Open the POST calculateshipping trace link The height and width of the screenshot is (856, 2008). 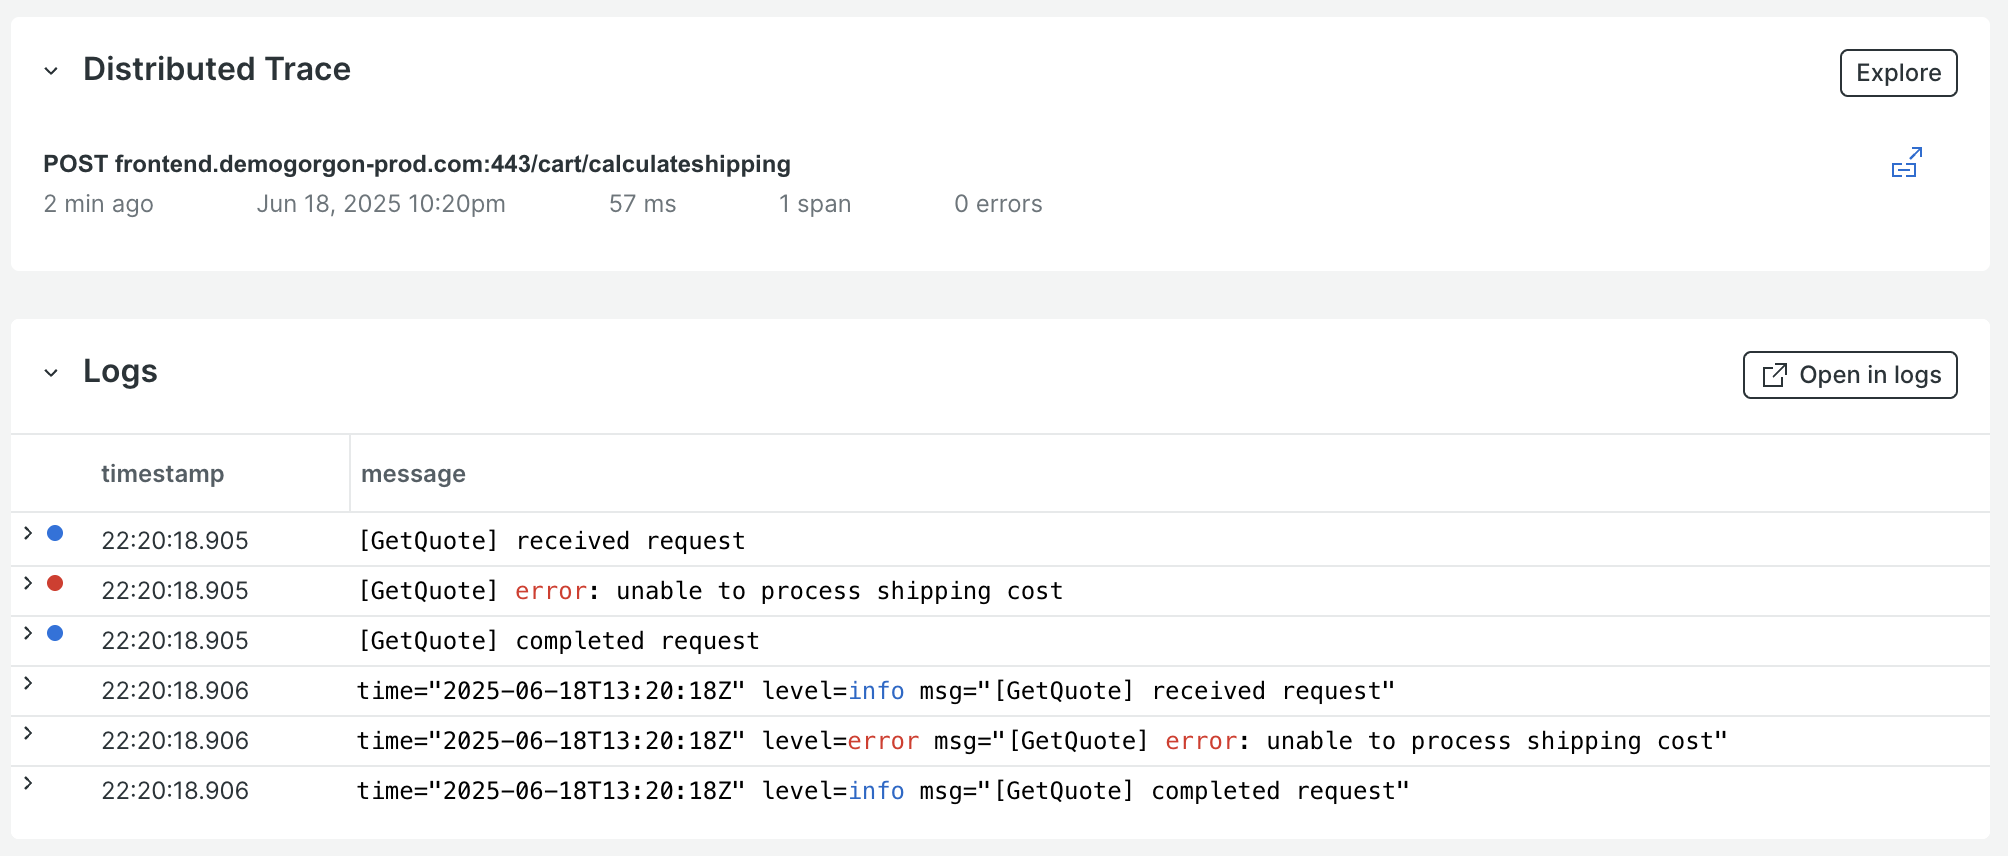click(x=416, y=164)
